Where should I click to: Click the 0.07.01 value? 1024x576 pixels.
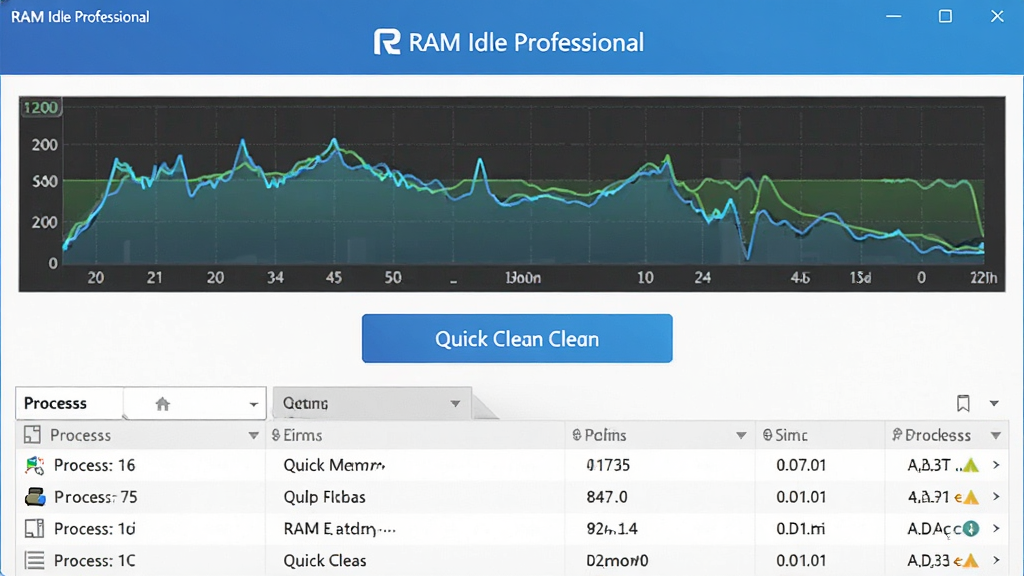point(801,465)
